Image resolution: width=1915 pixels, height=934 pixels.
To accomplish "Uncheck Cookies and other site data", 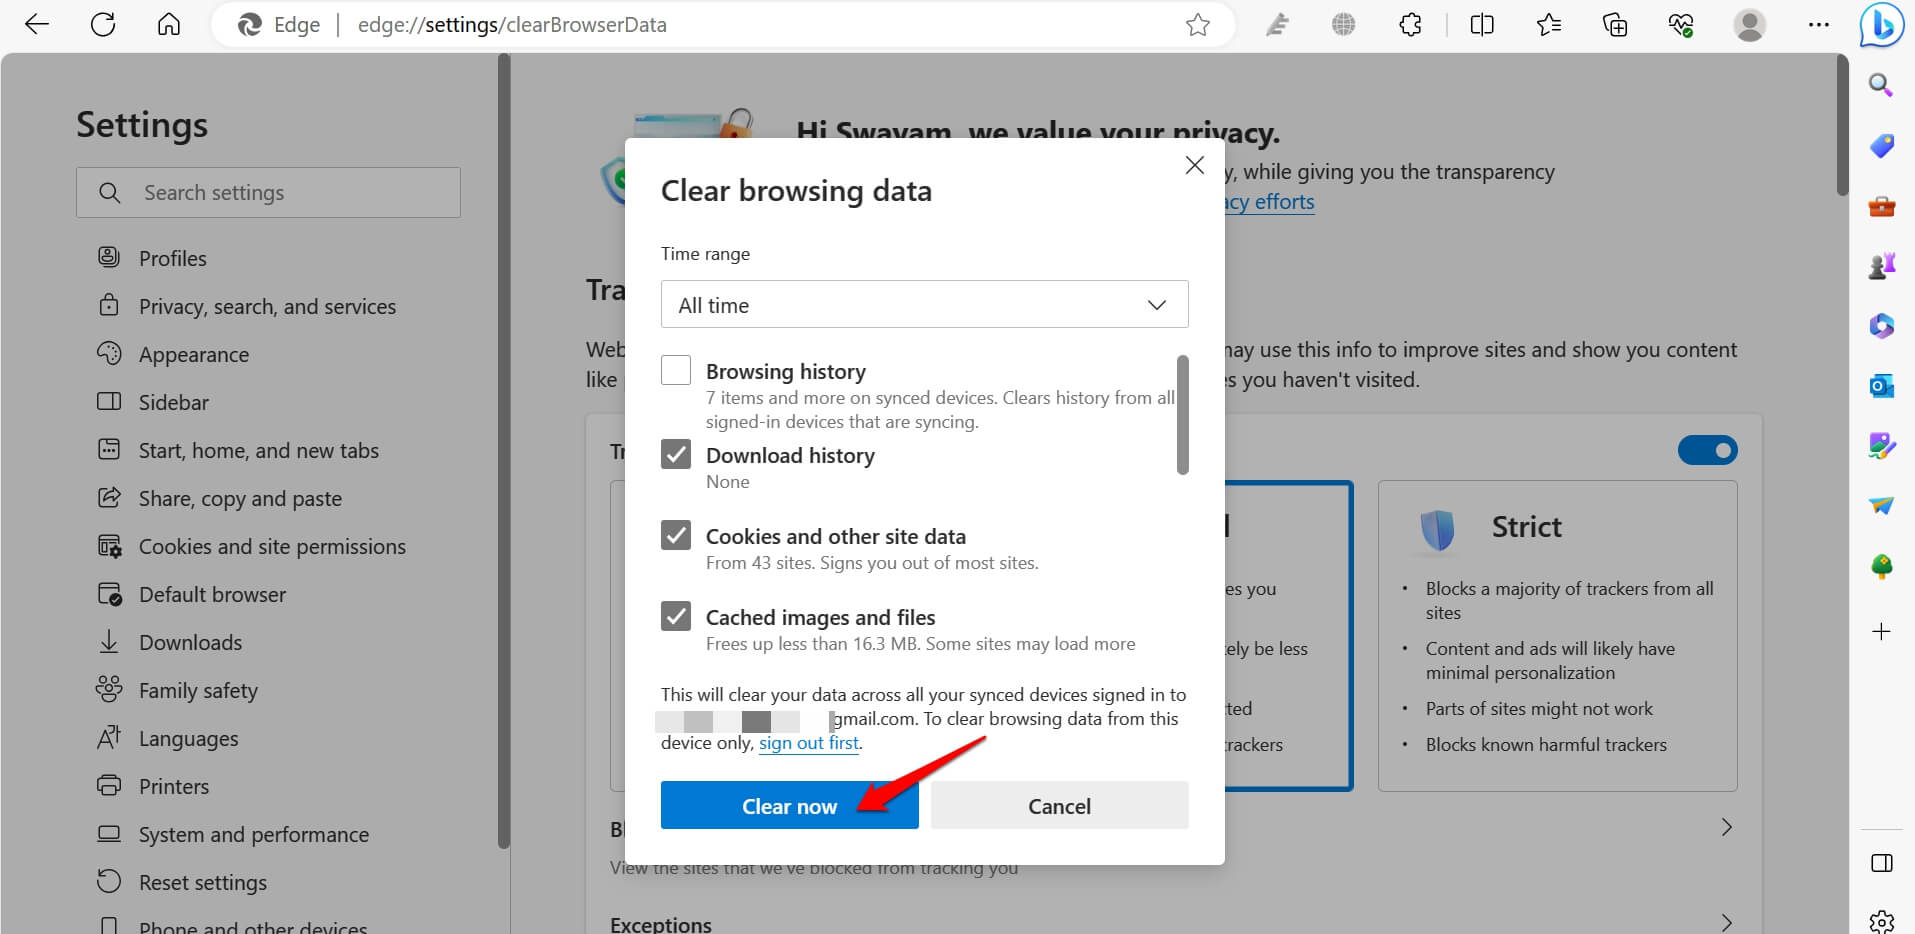I will coord(676,535).
